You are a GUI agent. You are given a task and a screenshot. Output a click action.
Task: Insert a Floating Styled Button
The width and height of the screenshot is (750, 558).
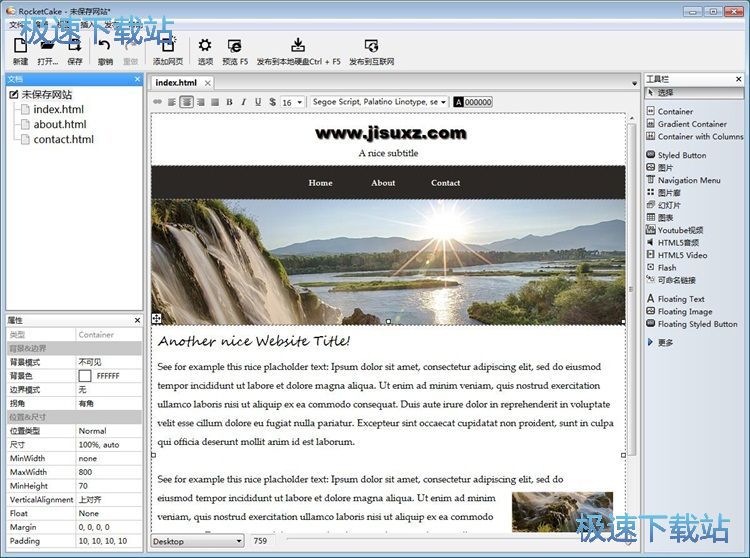[x=697, y=324]
